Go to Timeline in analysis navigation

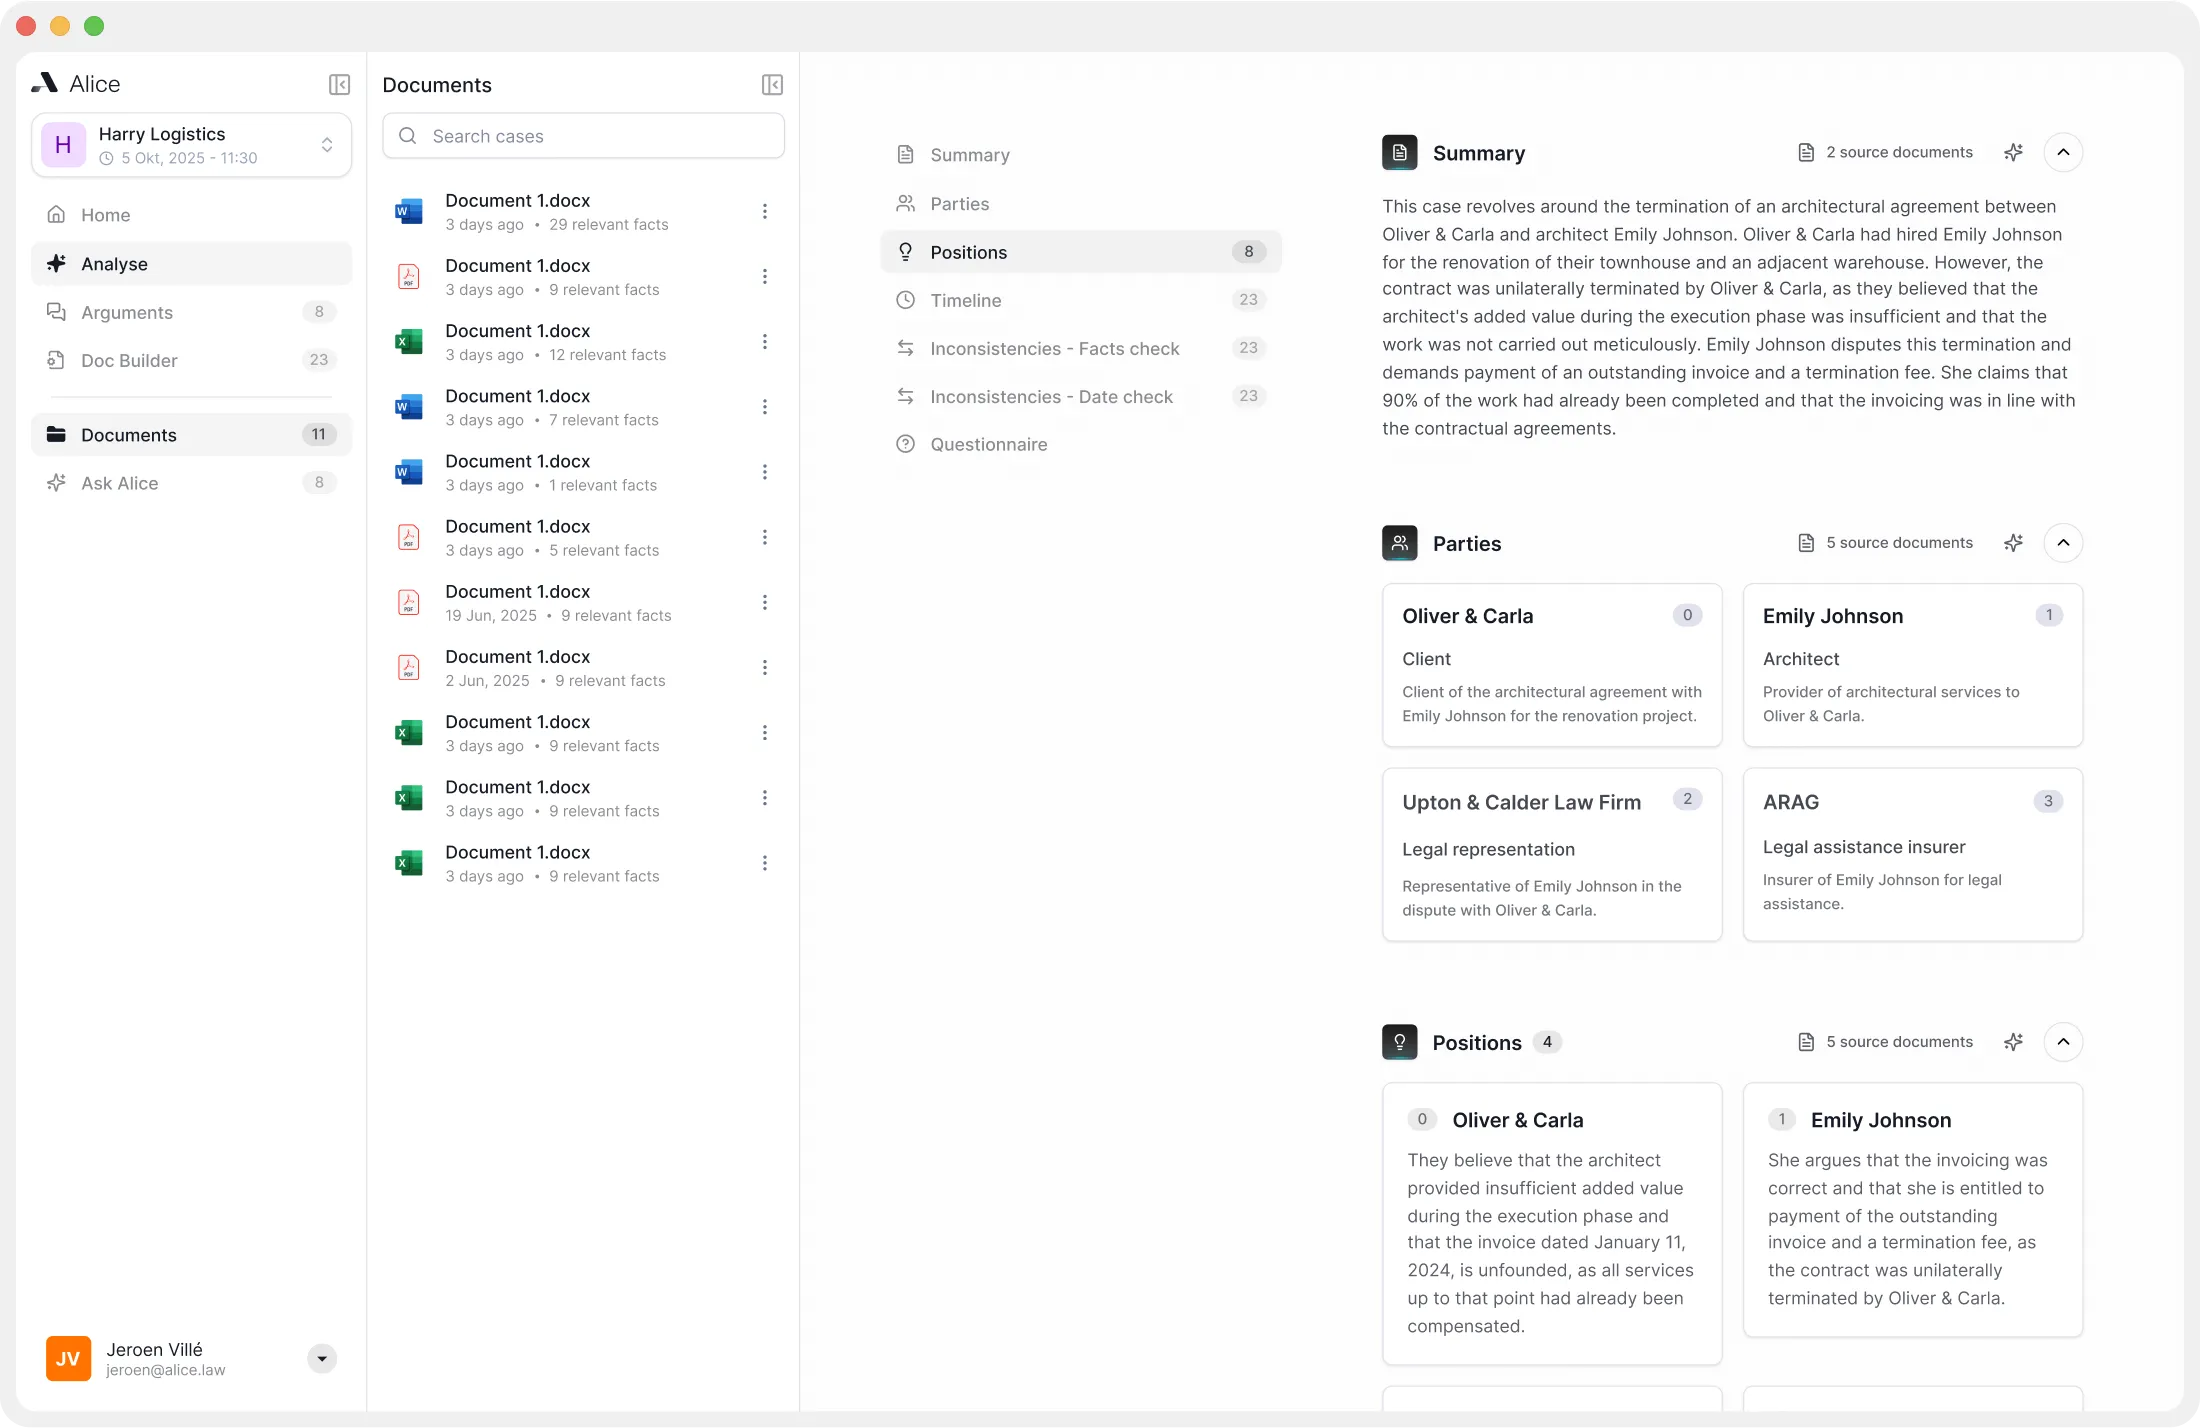pyautogui.click(x=965, y=301)
